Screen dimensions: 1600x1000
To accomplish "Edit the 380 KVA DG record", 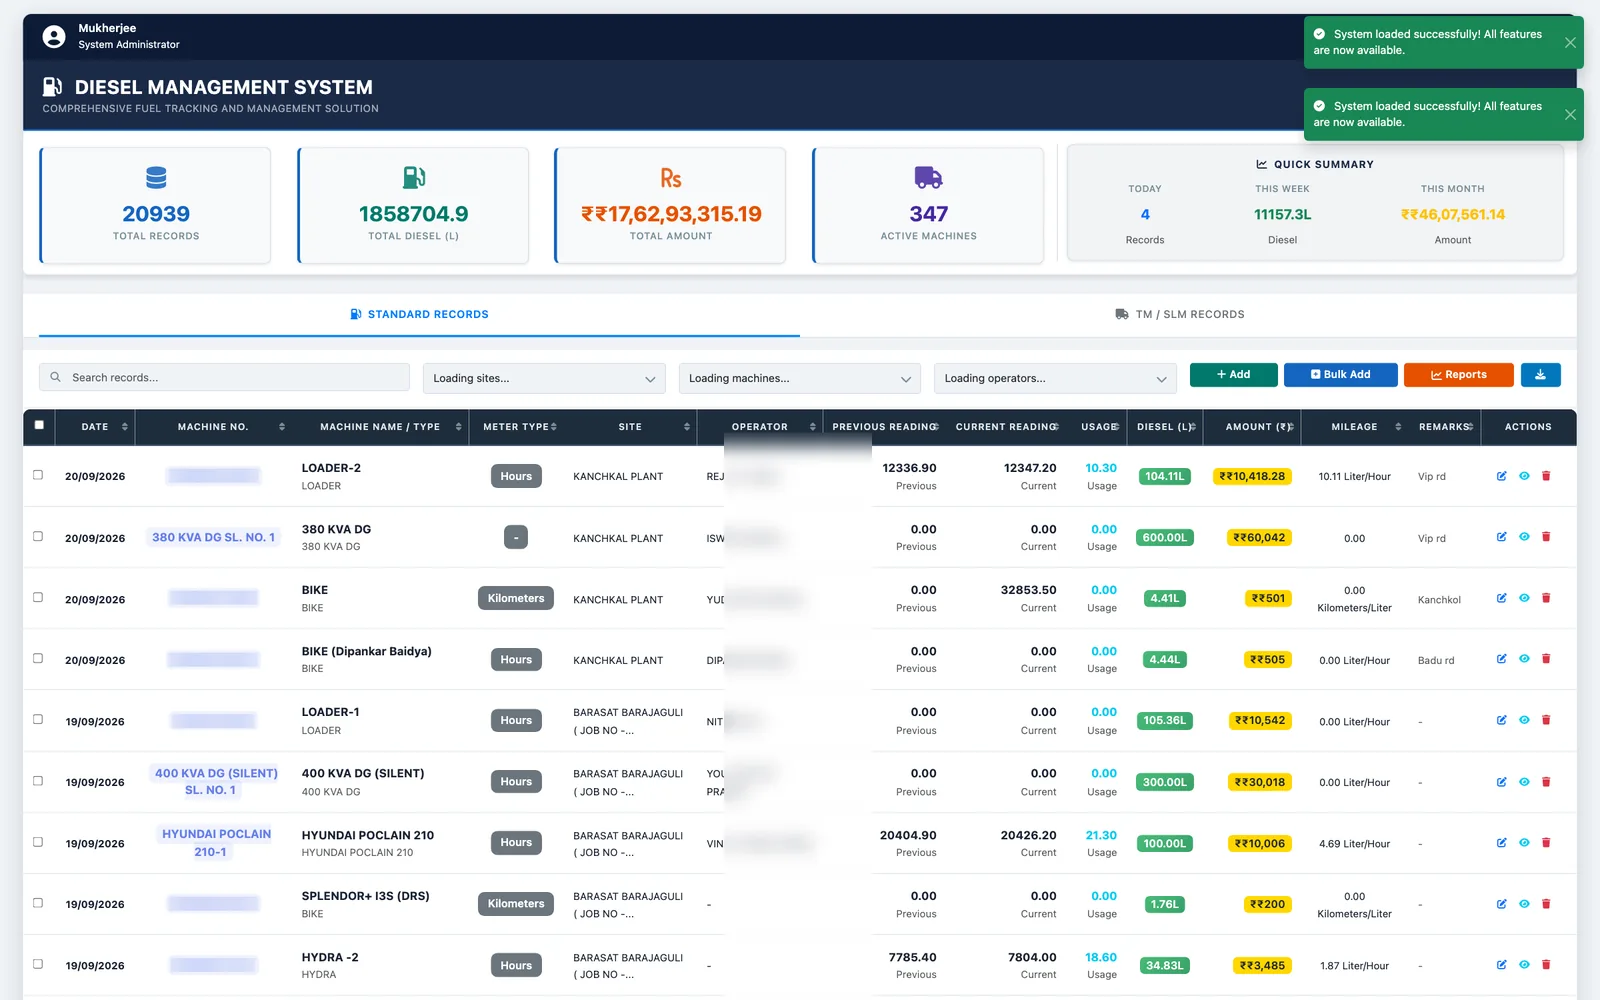I will (1501, 537).
